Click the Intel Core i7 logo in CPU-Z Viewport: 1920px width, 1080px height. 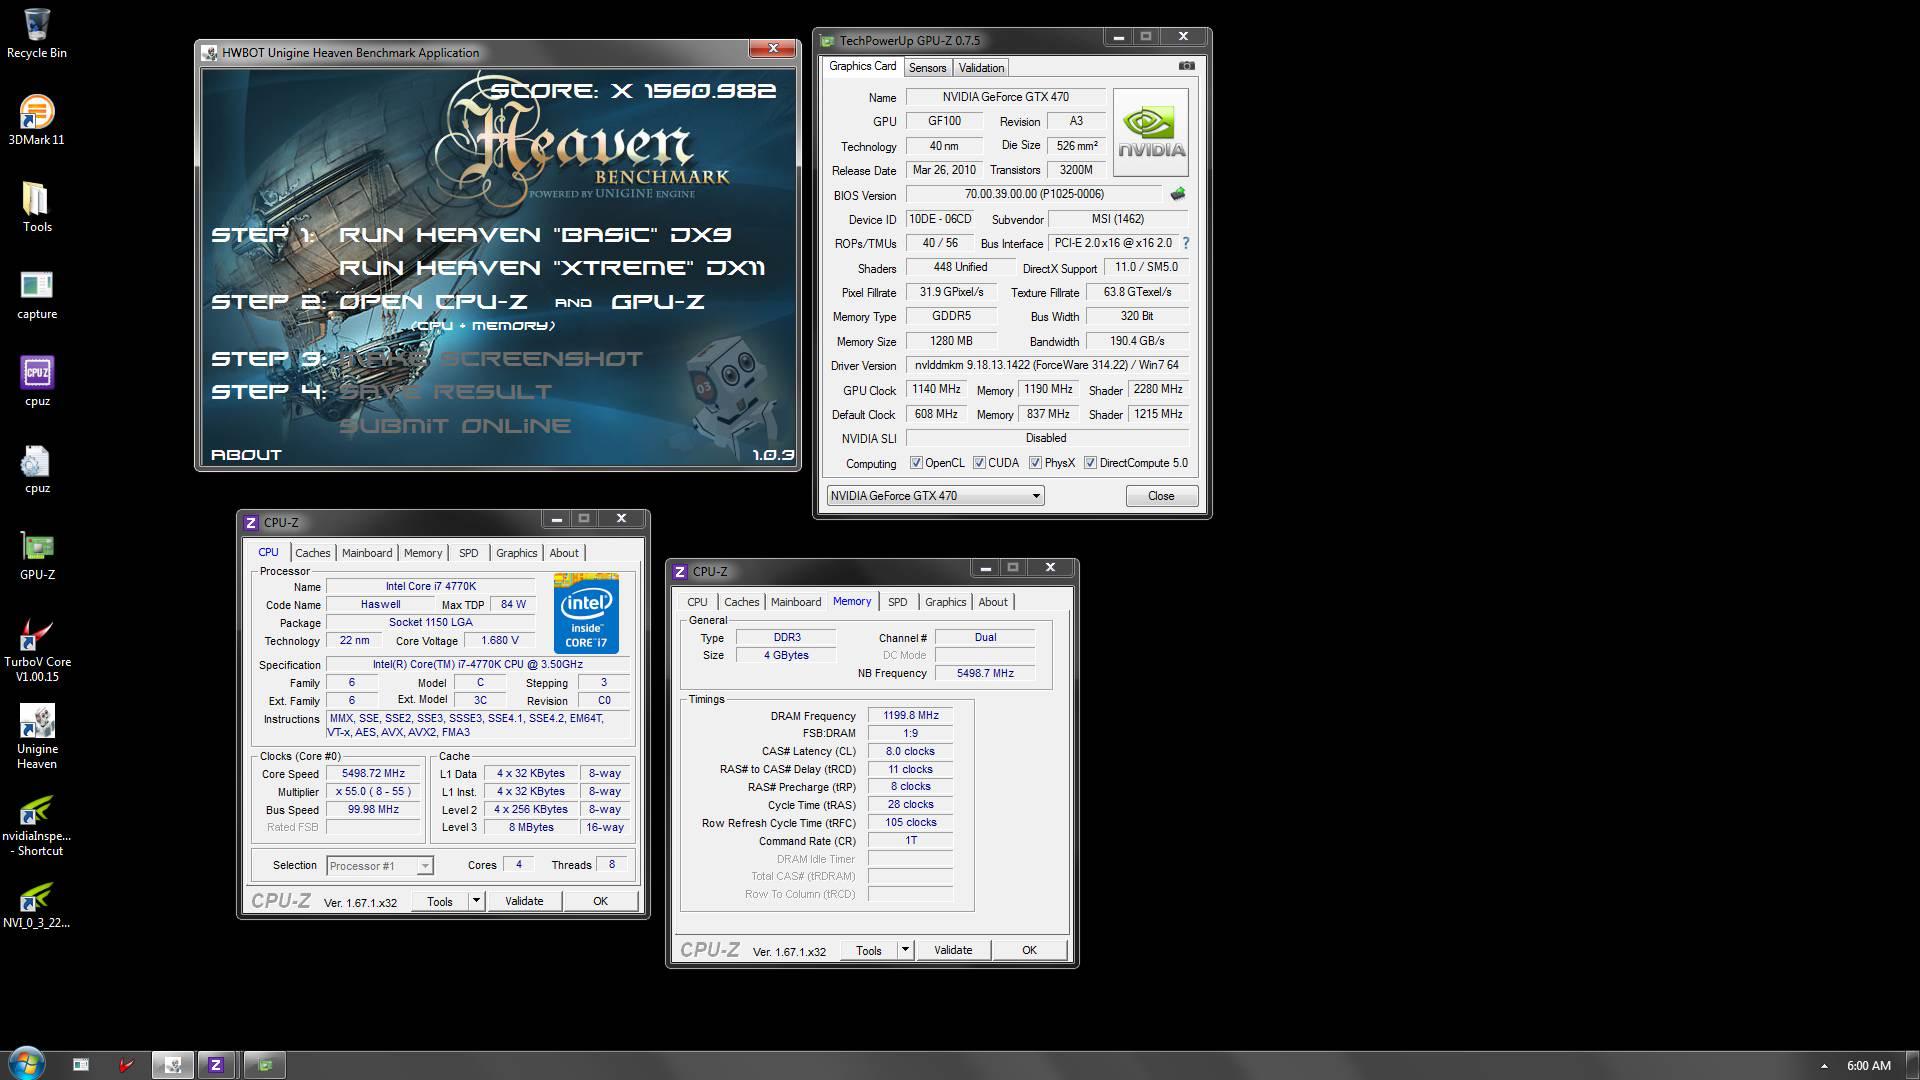[586, 613]
